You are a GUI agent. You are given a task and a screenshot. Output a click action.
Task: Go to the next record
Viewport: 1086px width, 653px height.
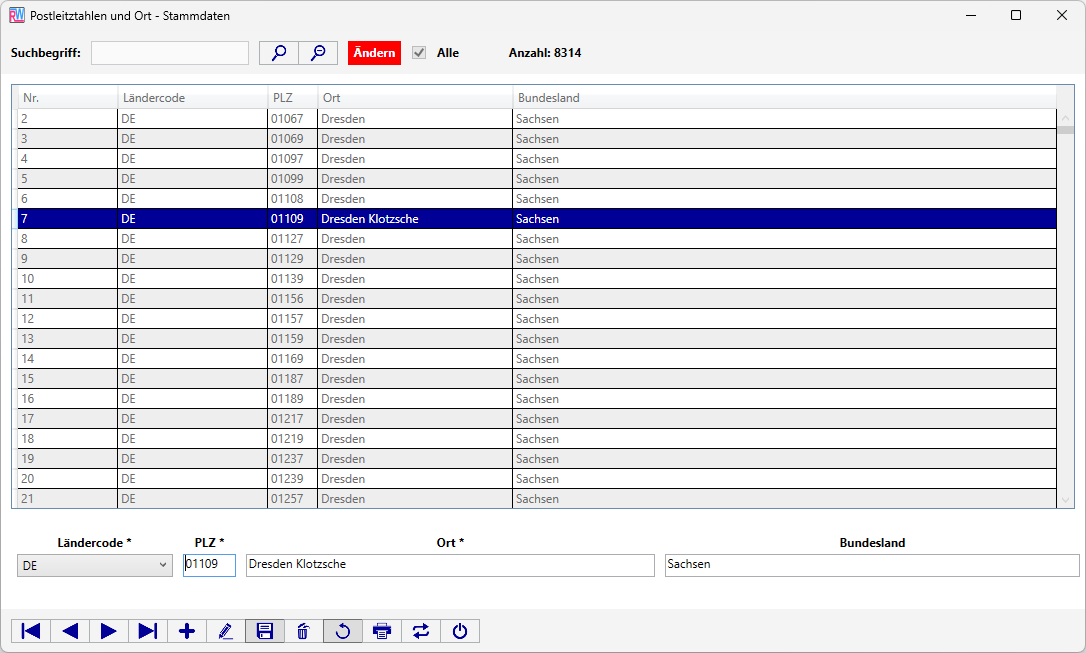109,631
